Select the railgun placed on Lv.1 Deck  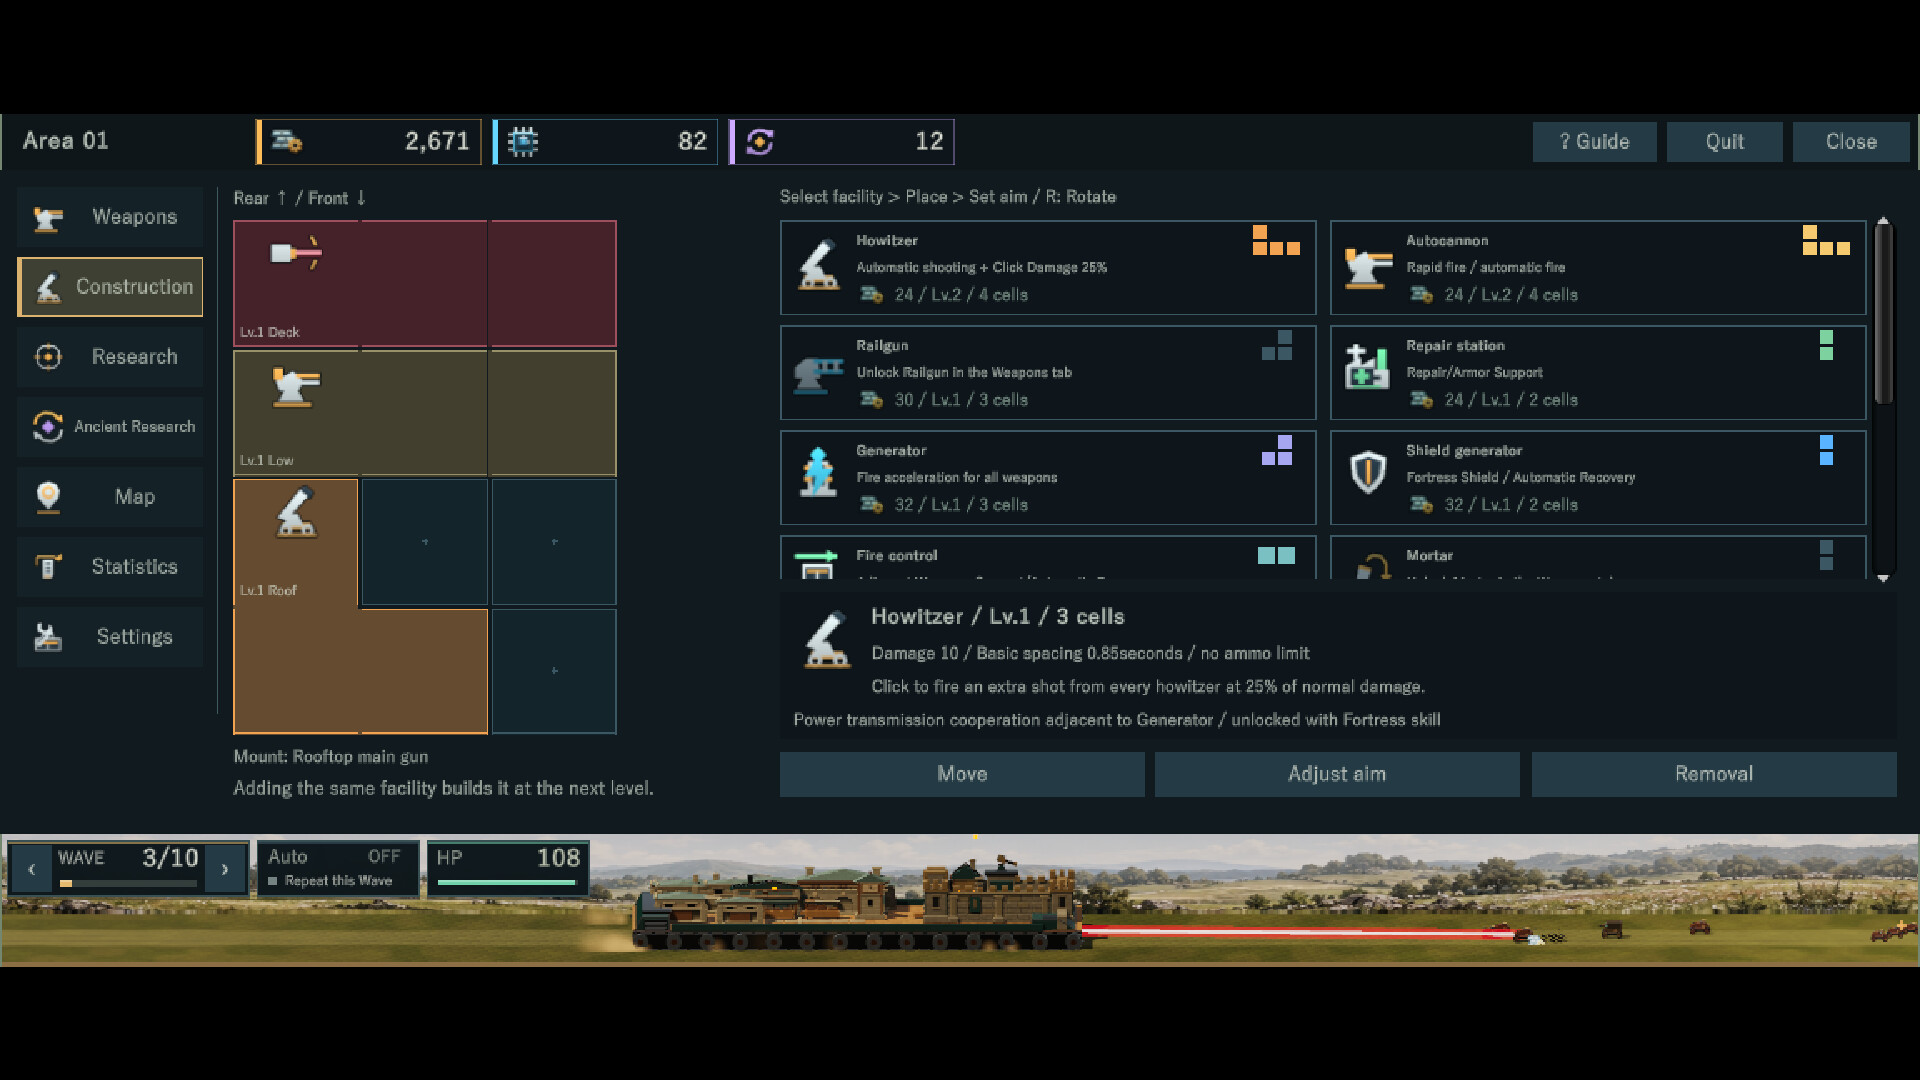click(x=296, y=253)
